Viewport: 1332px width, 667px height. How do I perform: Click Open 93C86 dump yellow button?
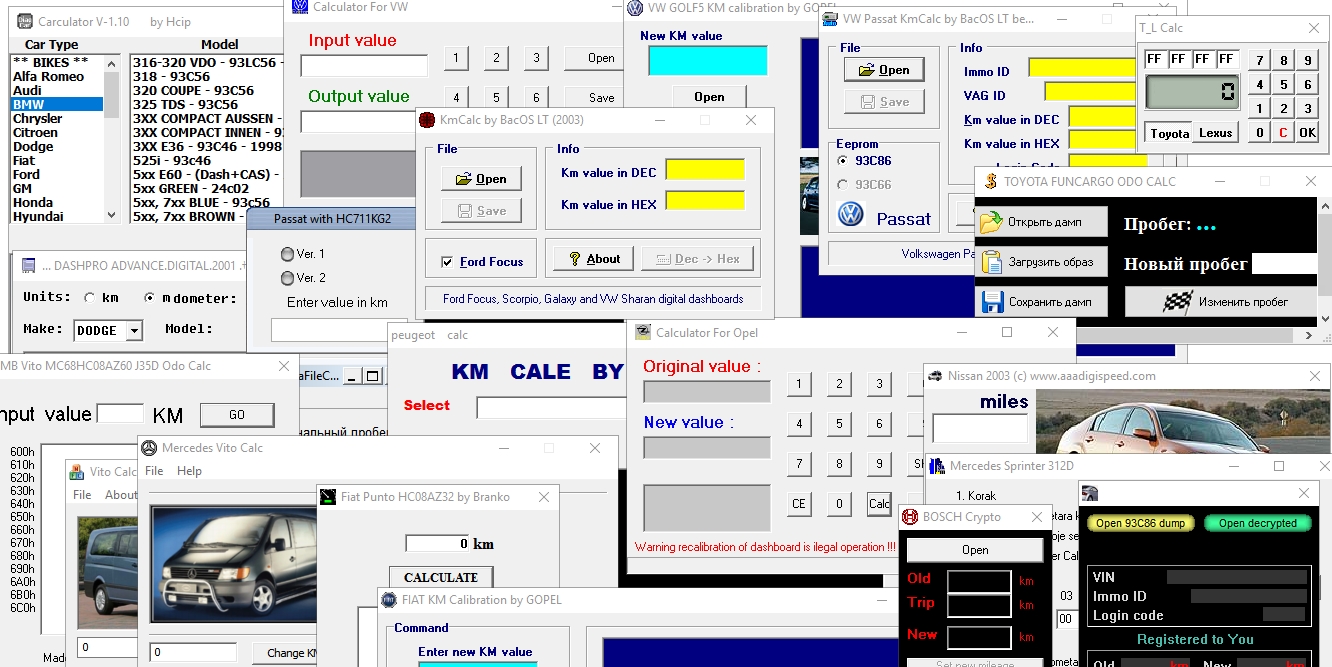(1141, 523)
